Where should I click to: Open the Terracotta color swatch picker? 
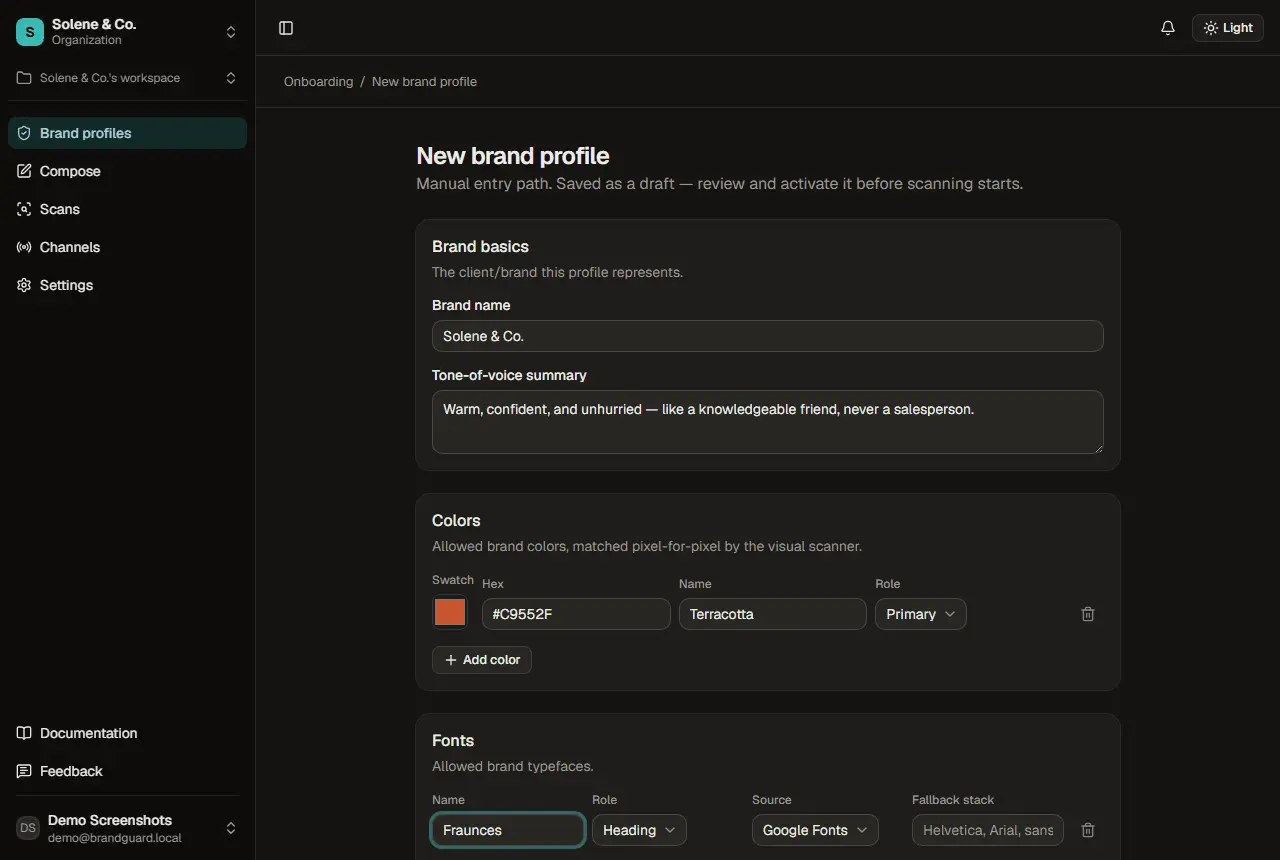click(x=450, y=613)
